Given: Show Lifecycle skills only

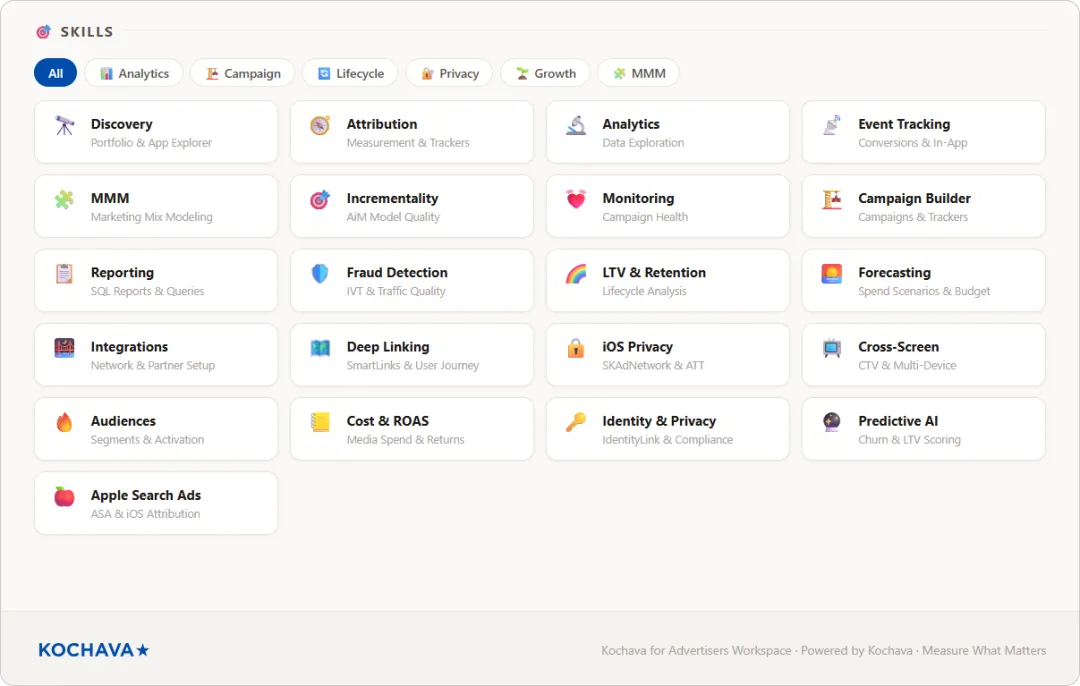Looking at the screenshot, I should pos(350,73).
